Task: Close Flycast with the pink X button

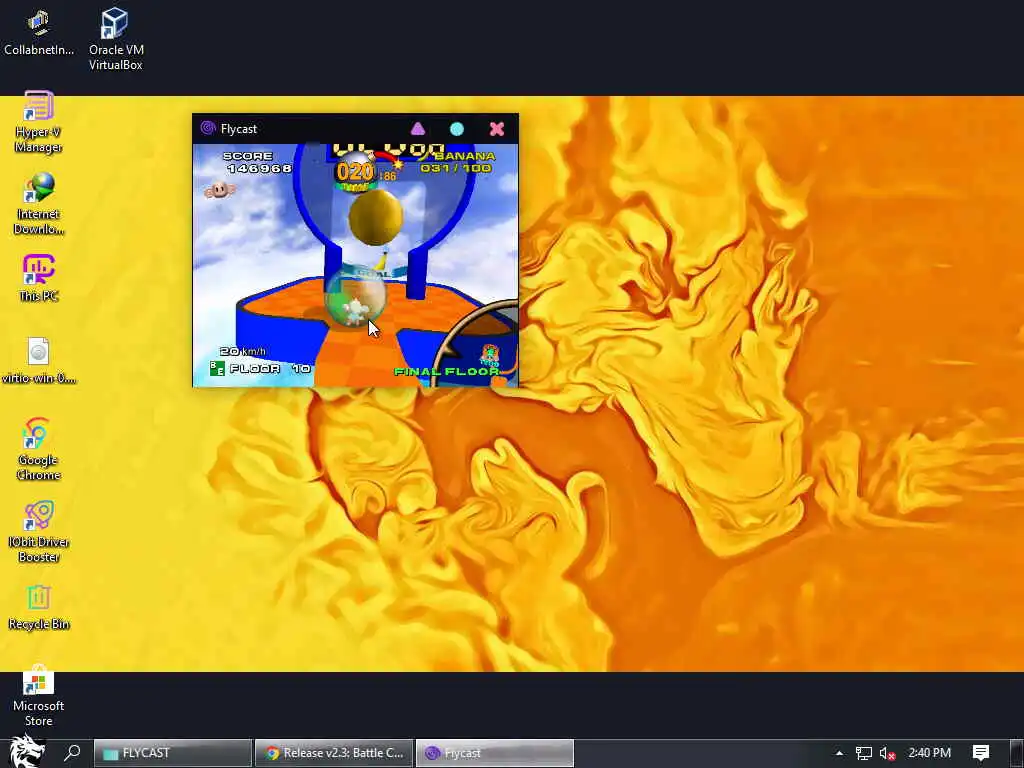Action: point(497,129)
